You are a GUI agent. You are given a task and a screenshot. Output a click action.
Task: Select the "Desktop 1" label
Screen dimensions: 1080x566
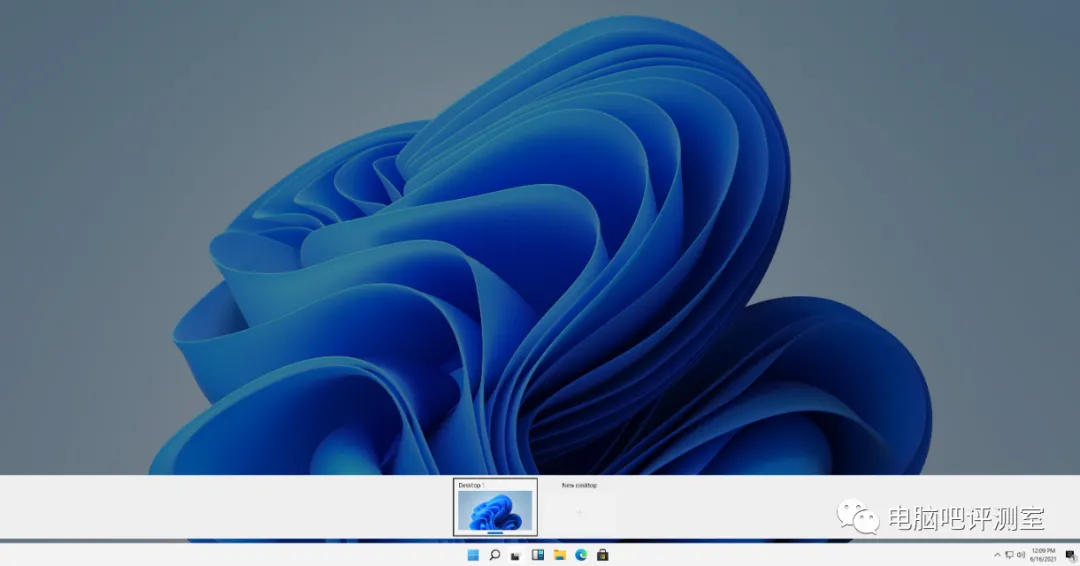pyautogui.click(x=471, y=485)
